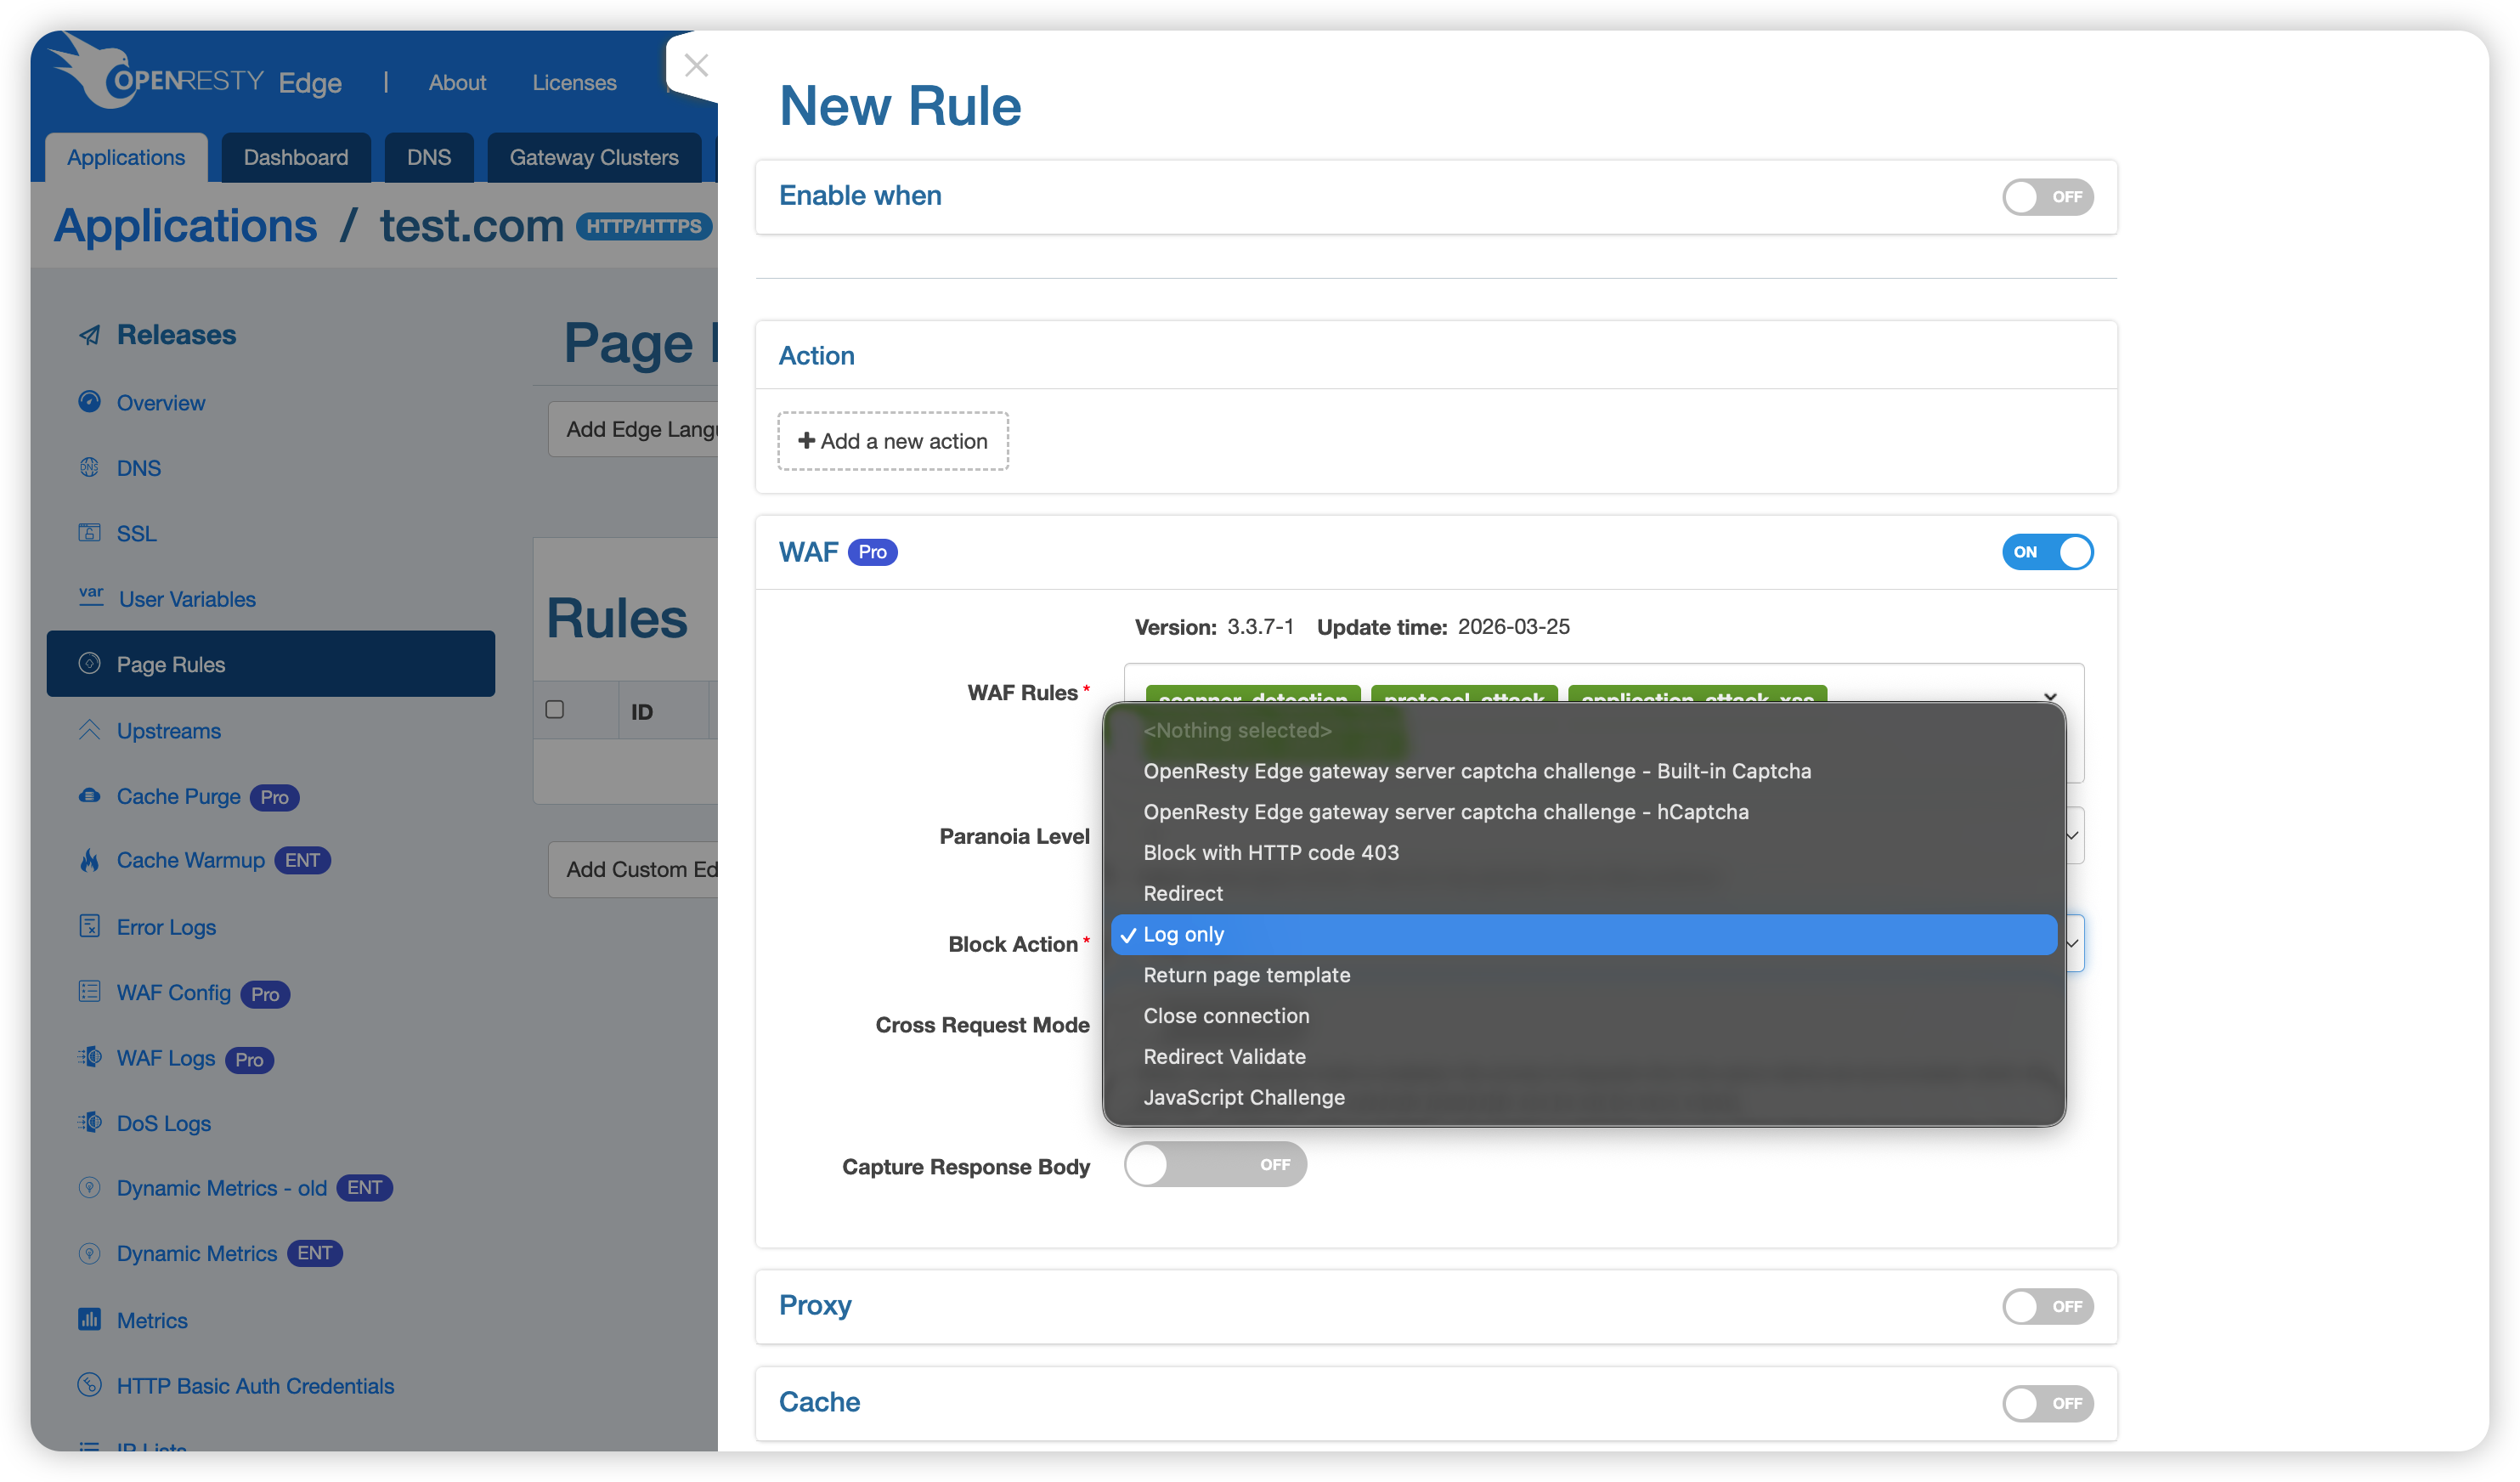Image resolution: width=2520 pixels, height=1482 pixels.
Task: Click the Upstreams chevron icon
Action: tap(90, 730)
